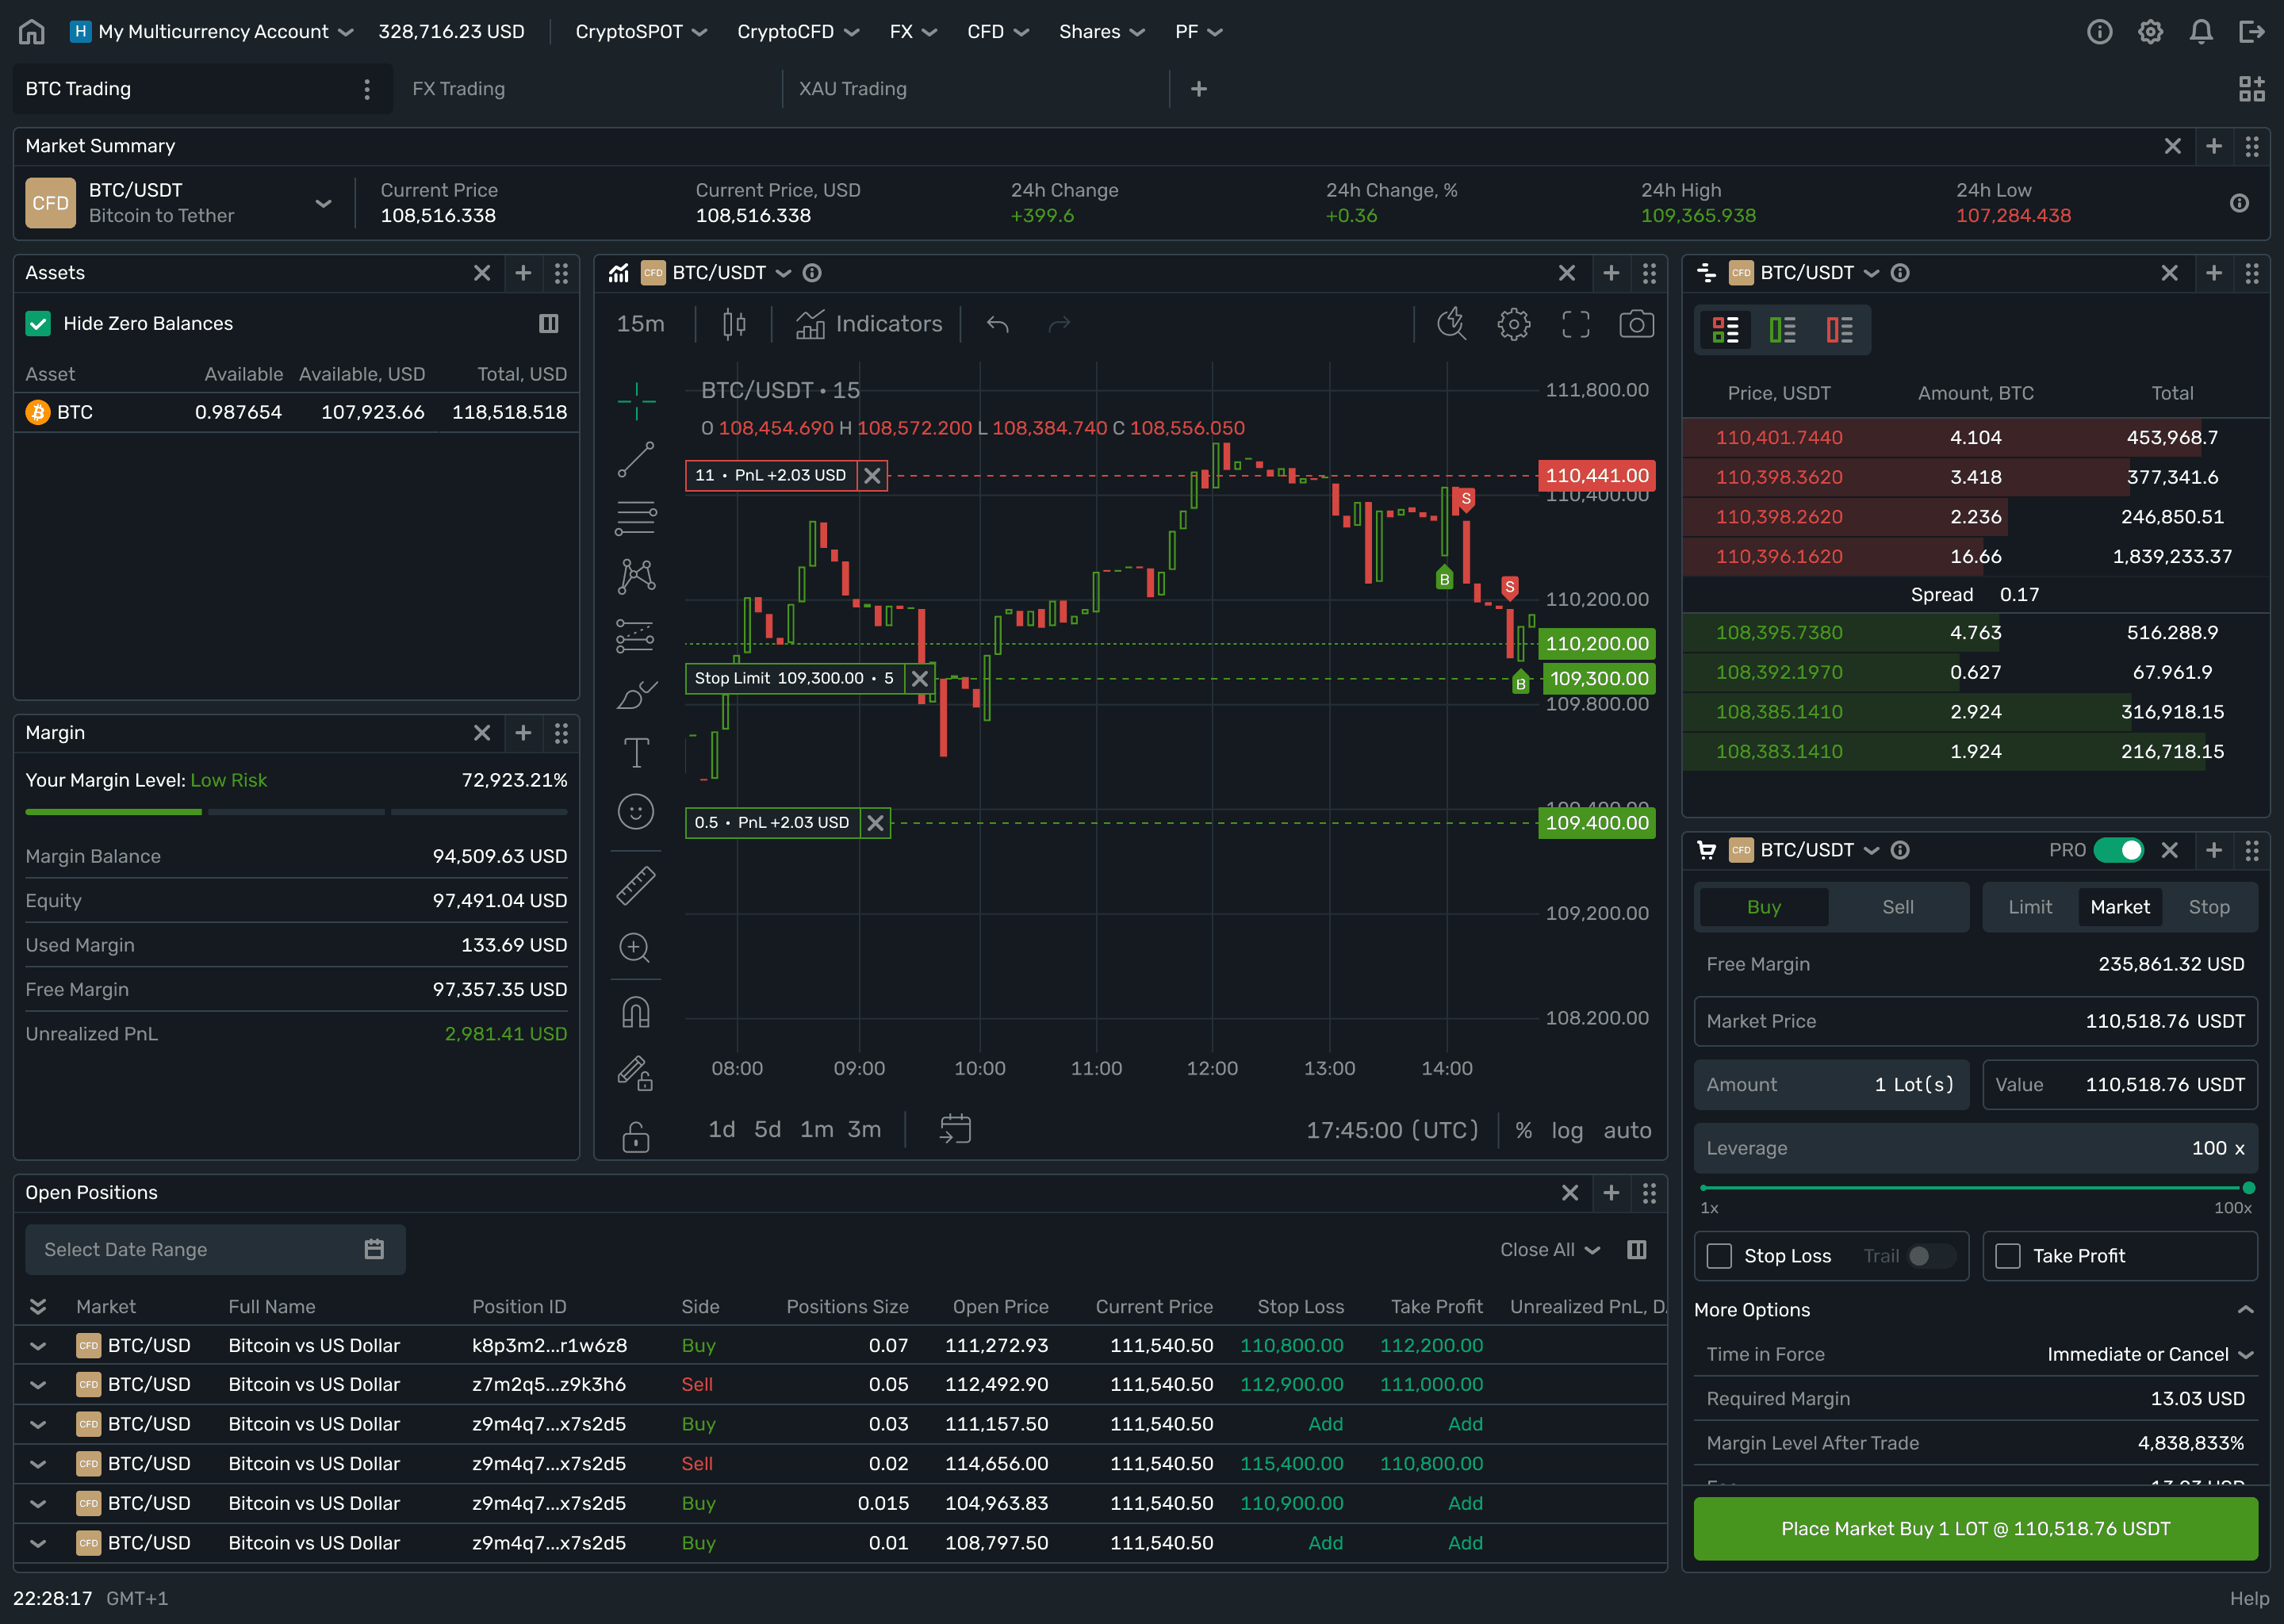
Task: Take a chart snapshot with the camera icon
Action: [1636, 324]
